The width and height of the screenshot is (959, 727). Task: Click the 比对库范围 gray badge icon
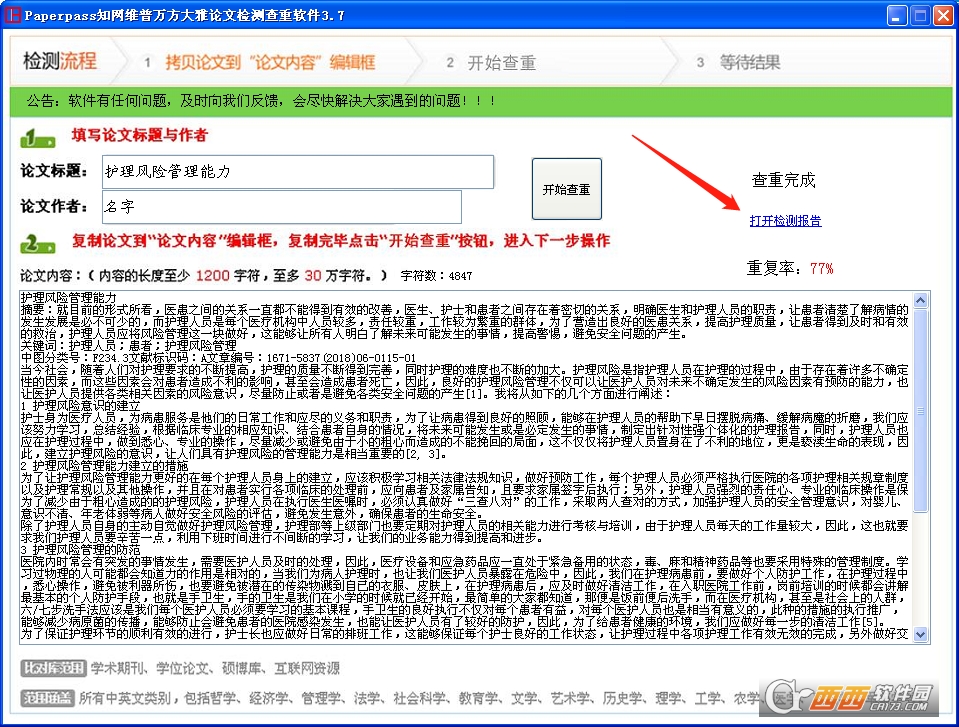point(53,668)
